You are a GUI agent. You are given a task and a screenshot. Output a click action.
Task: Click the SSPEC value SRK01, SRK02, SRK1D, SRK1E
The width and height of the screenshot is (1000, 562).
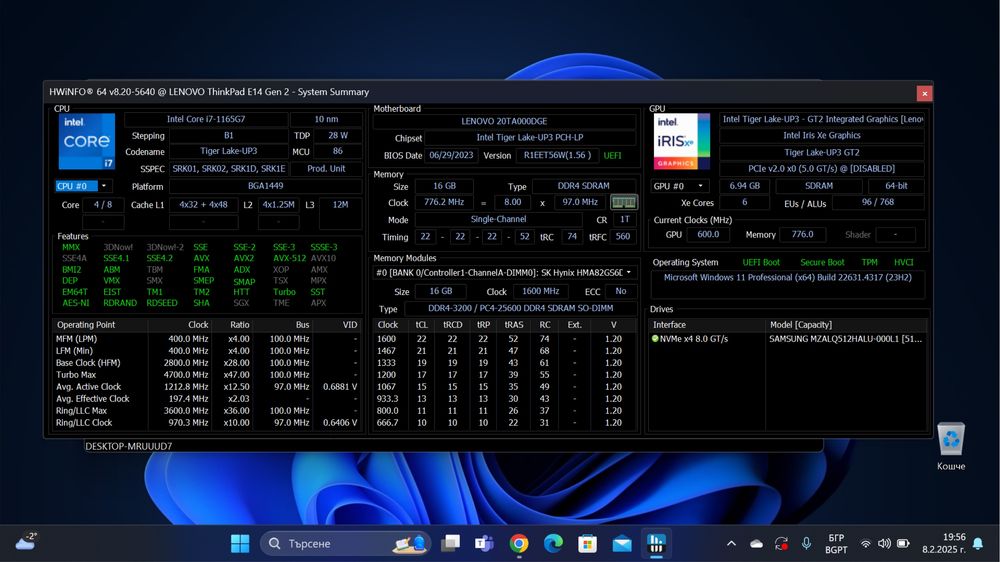pos(229,169)
